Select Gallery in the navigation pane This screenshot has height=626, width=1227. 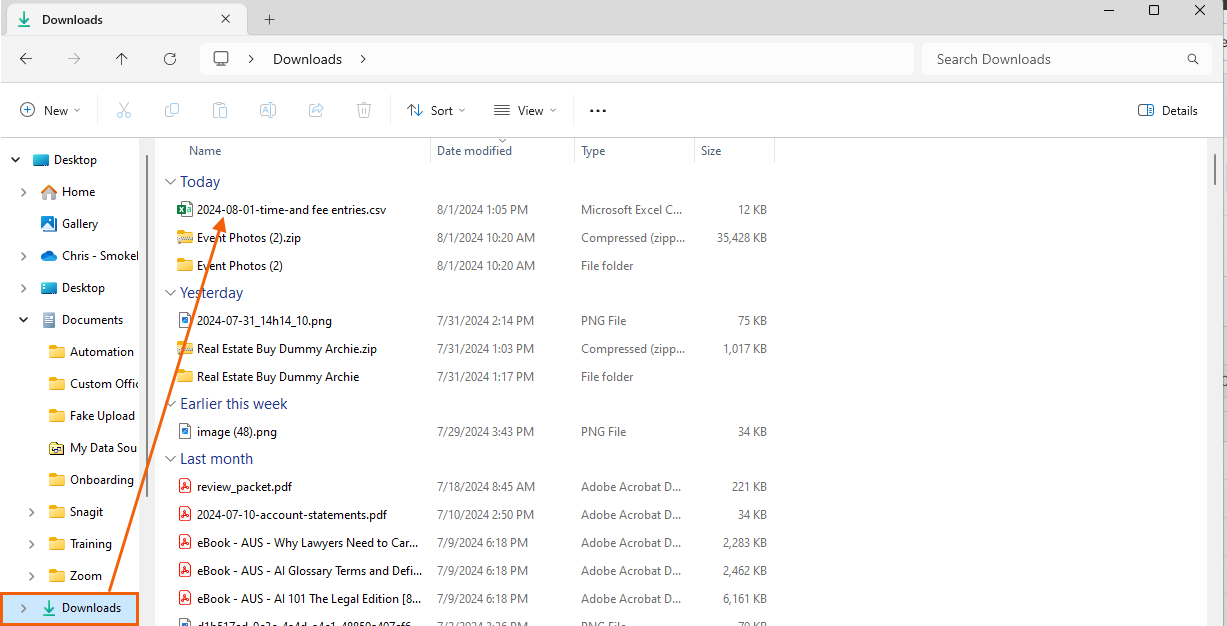[x=69, y=224]
